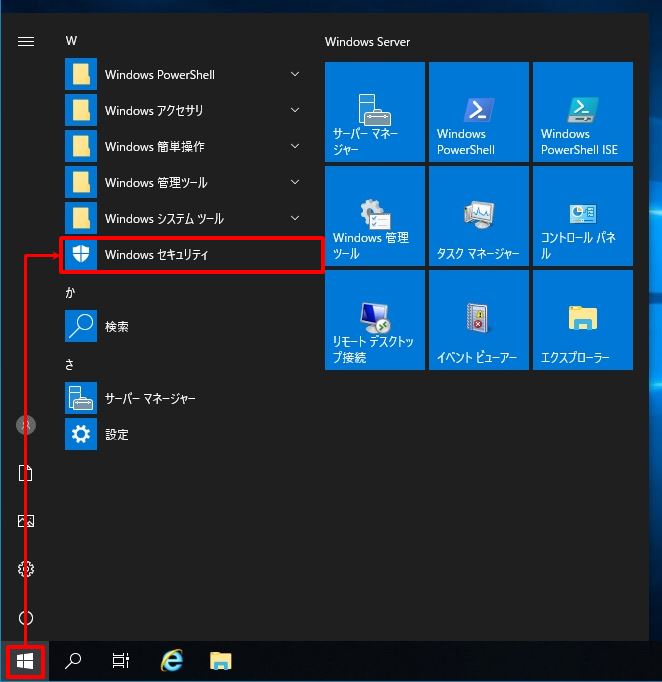Open File Explorer from the taskbar
The width and height of the screenshot is (662, 682).
click(221, 661)
